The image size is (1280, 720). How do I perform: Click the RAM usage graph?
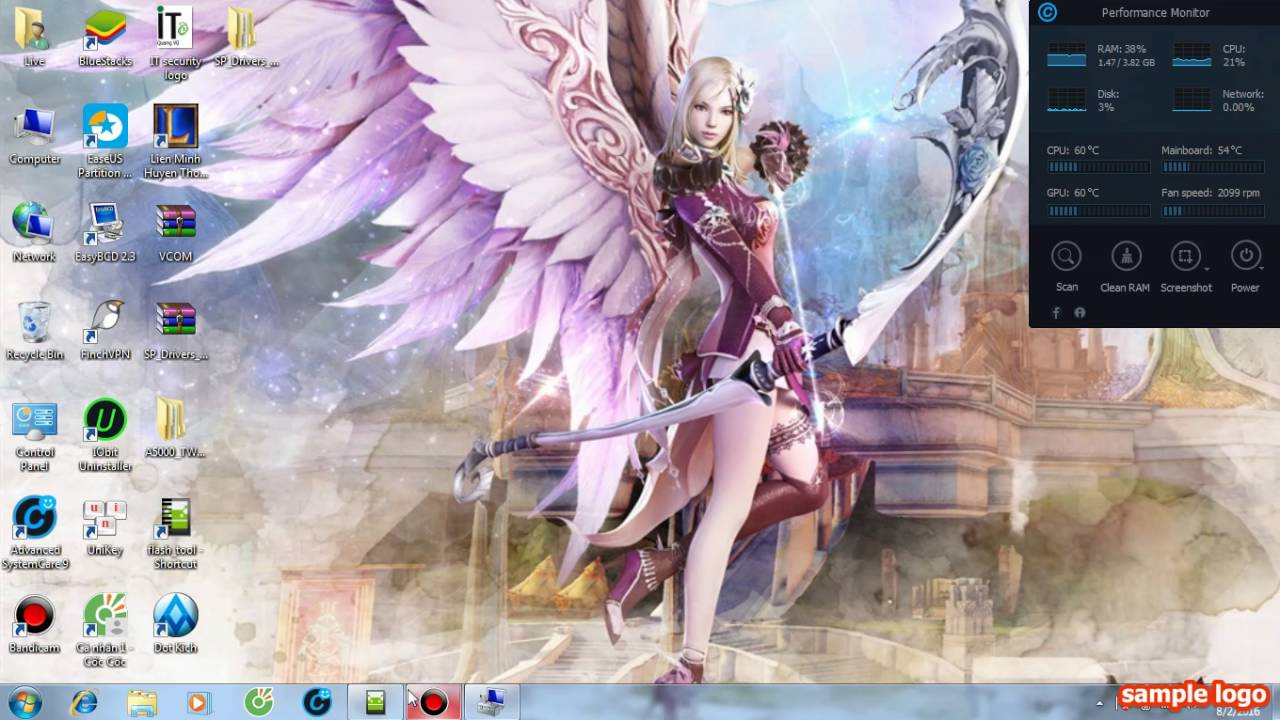1066,55
